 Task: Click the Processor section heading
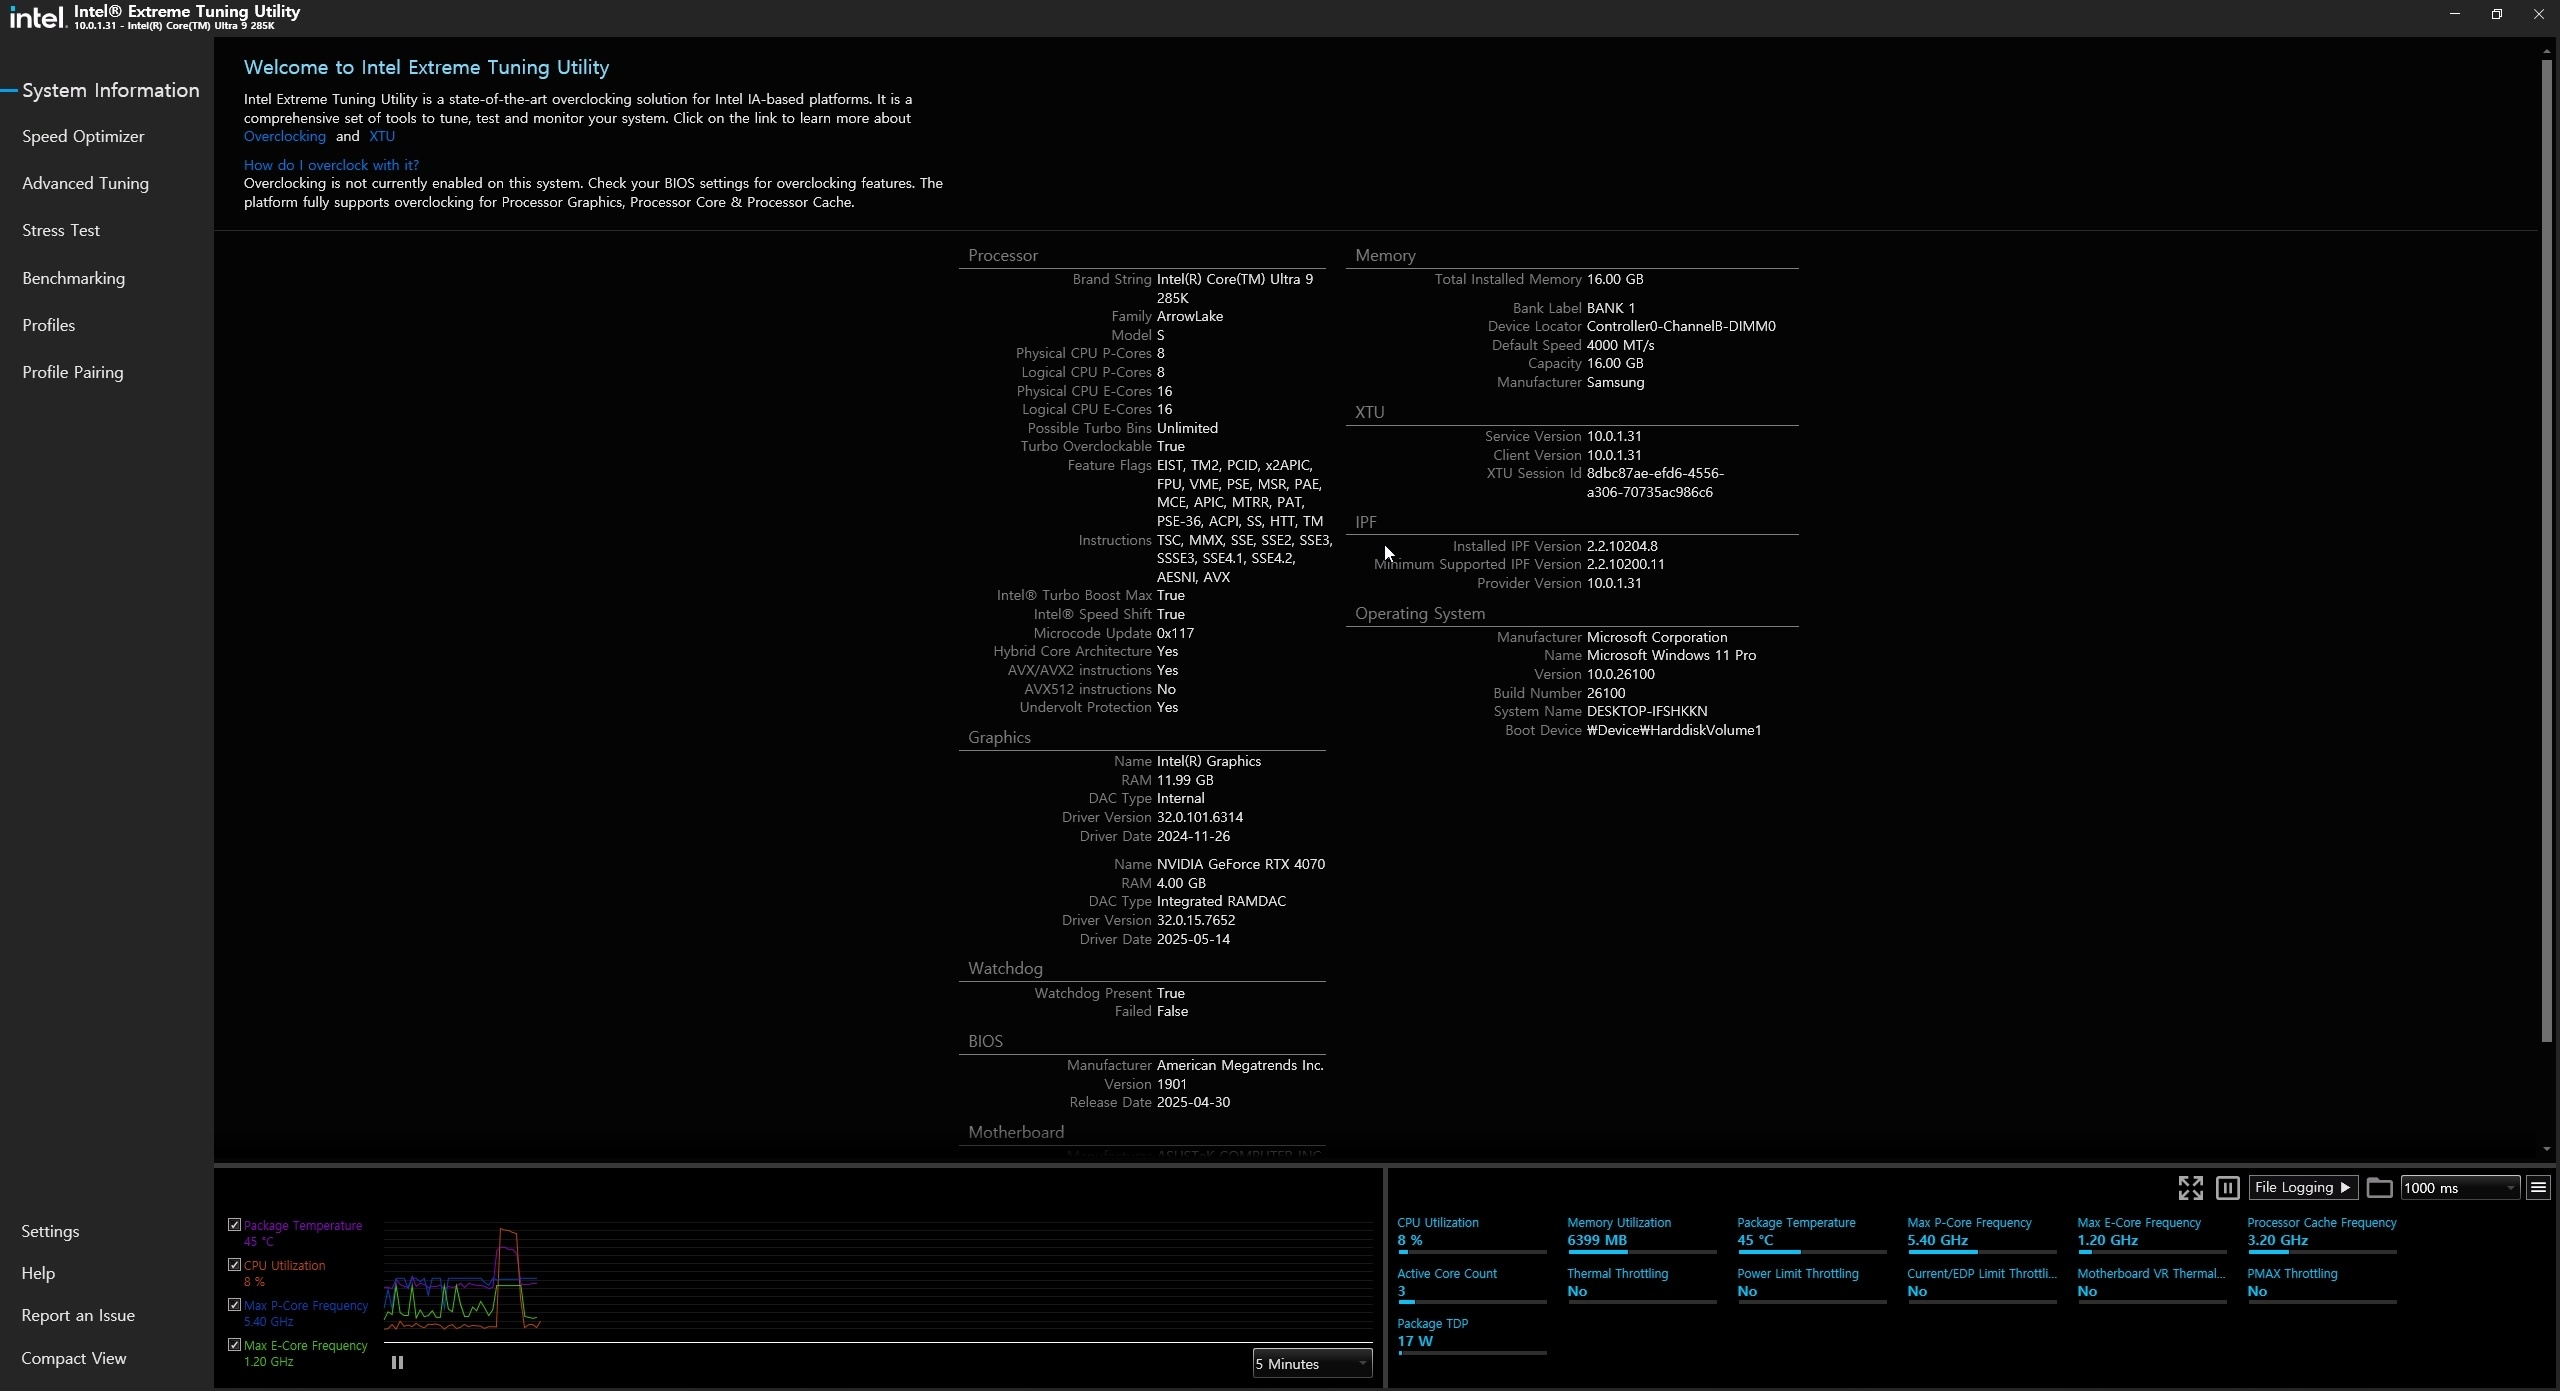click(1003, 255)
